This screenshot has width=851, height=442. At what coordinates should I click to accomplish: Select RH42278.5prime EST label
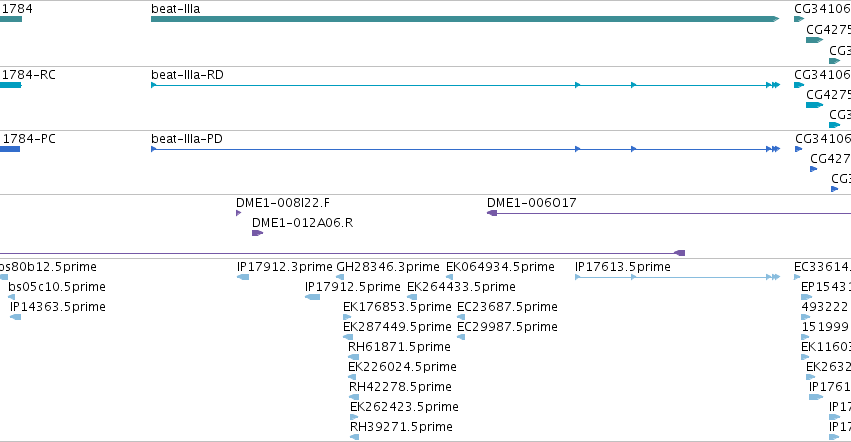click(400, 387)
